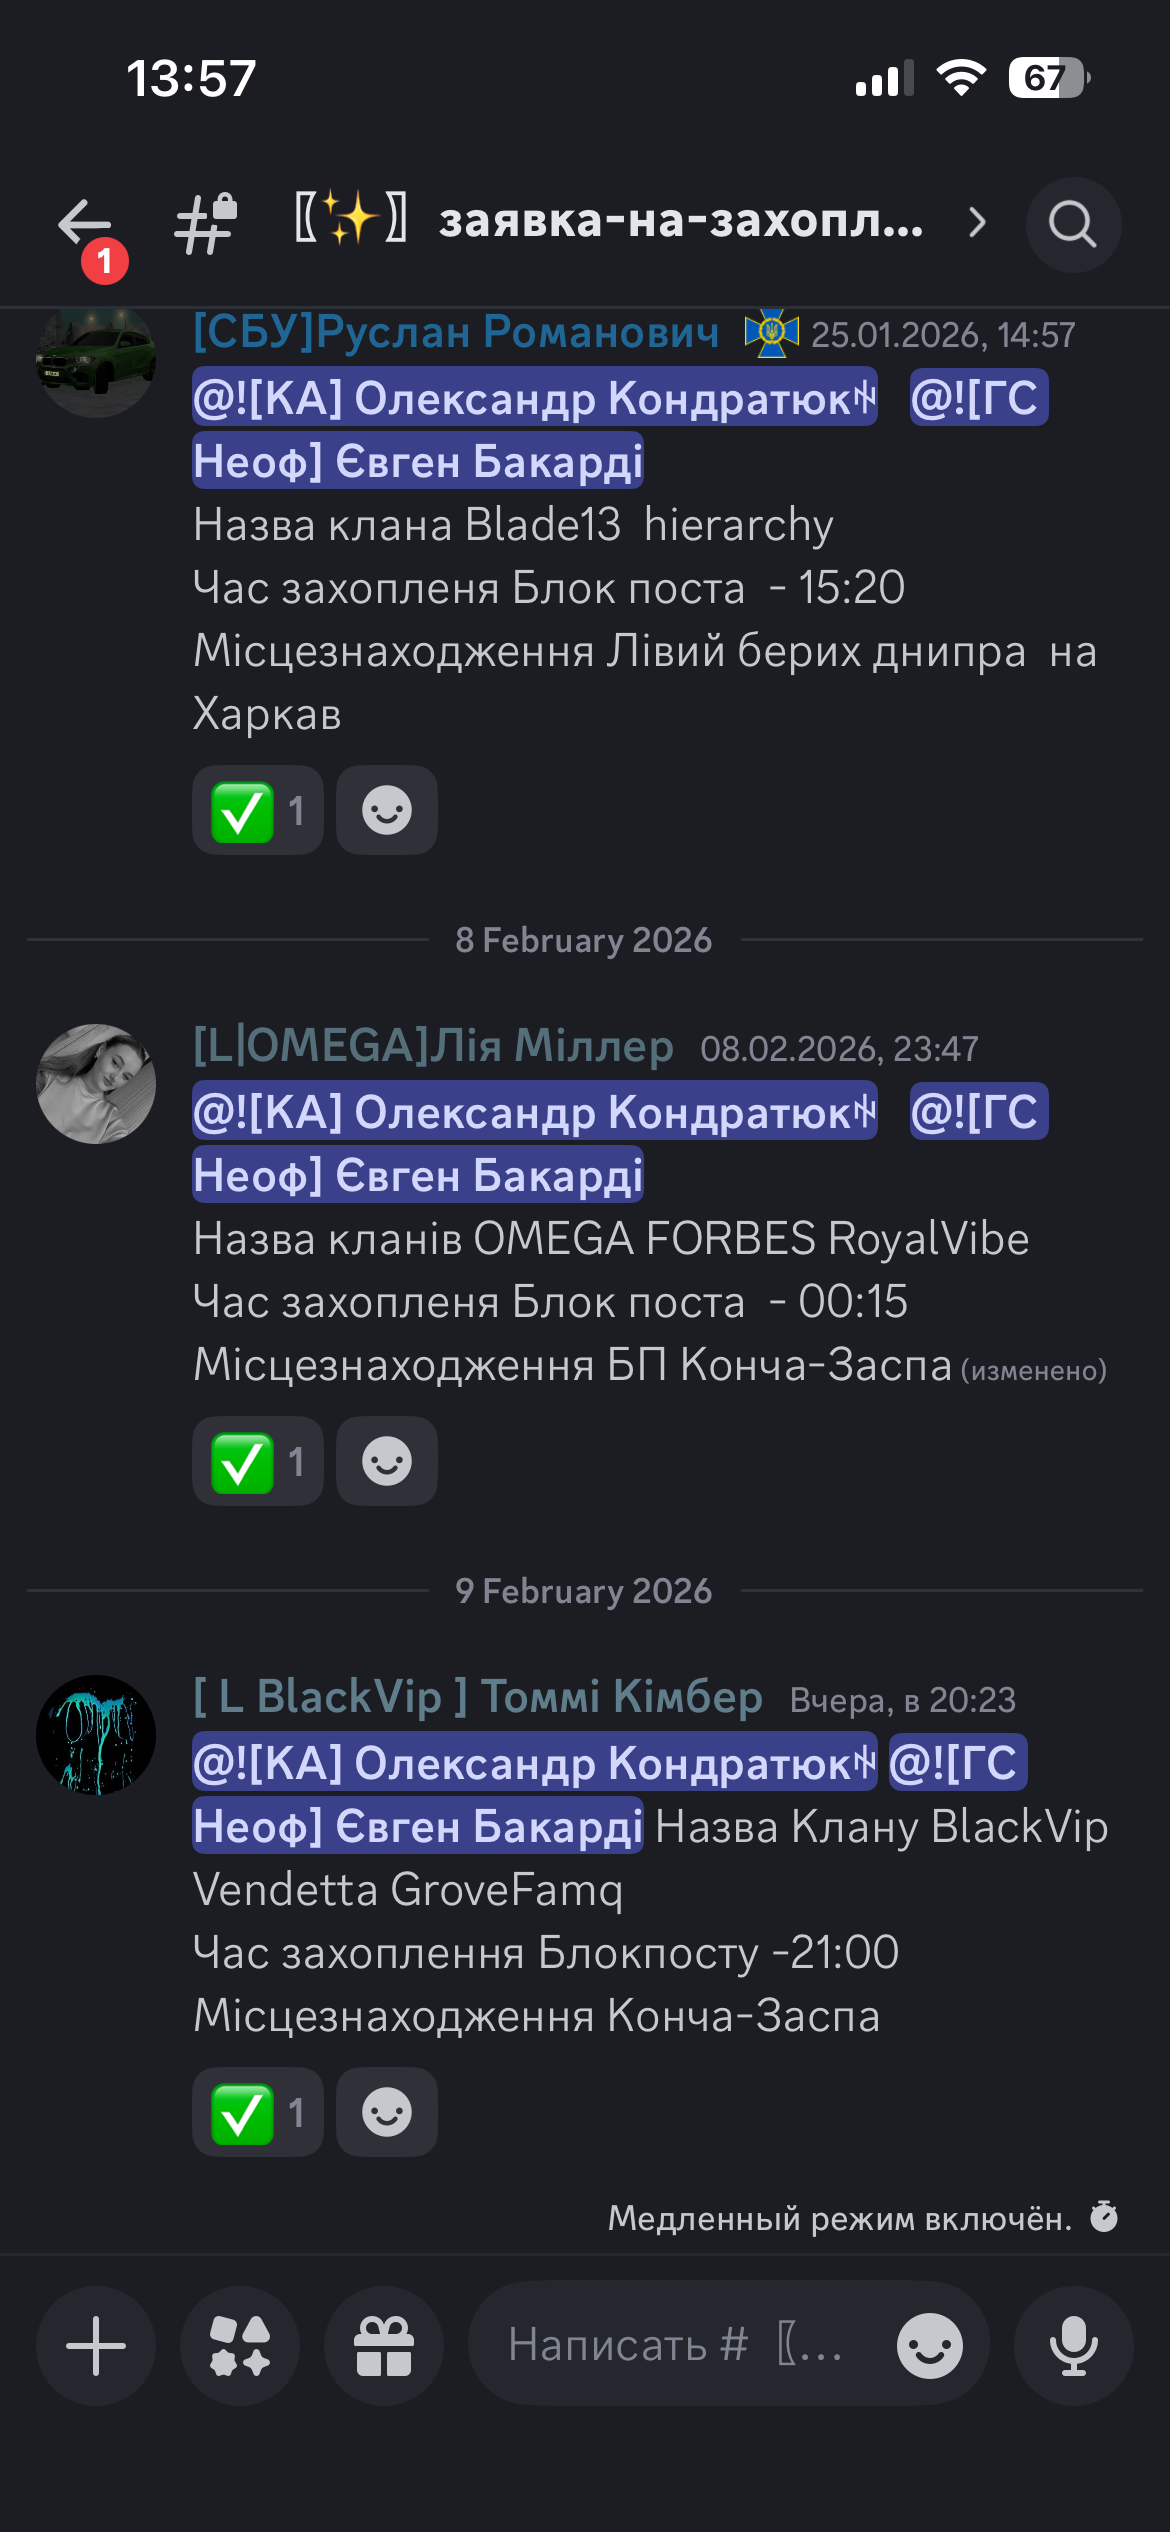Toggle checkmark reaction on Руслан Романович's message
This screenshot has width=1170, height=2532.
point(258,810)
